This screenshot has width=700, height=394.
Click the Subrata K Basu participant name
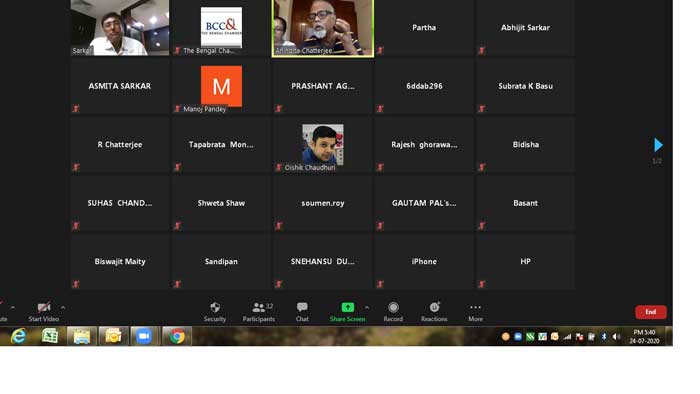pyautogui.click(x=525, y=86)
